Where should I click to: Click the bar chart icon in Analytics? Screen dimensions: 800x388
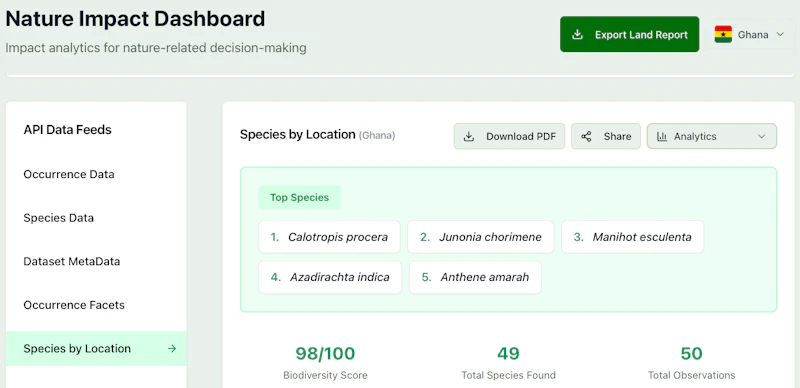(x=662, y=136)
